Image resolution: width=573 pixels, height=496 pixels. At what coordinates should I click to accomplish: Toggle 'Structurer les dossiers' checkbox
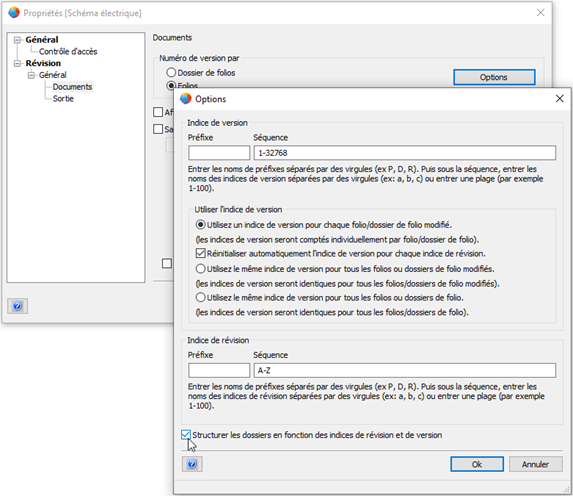coord(186,435)
